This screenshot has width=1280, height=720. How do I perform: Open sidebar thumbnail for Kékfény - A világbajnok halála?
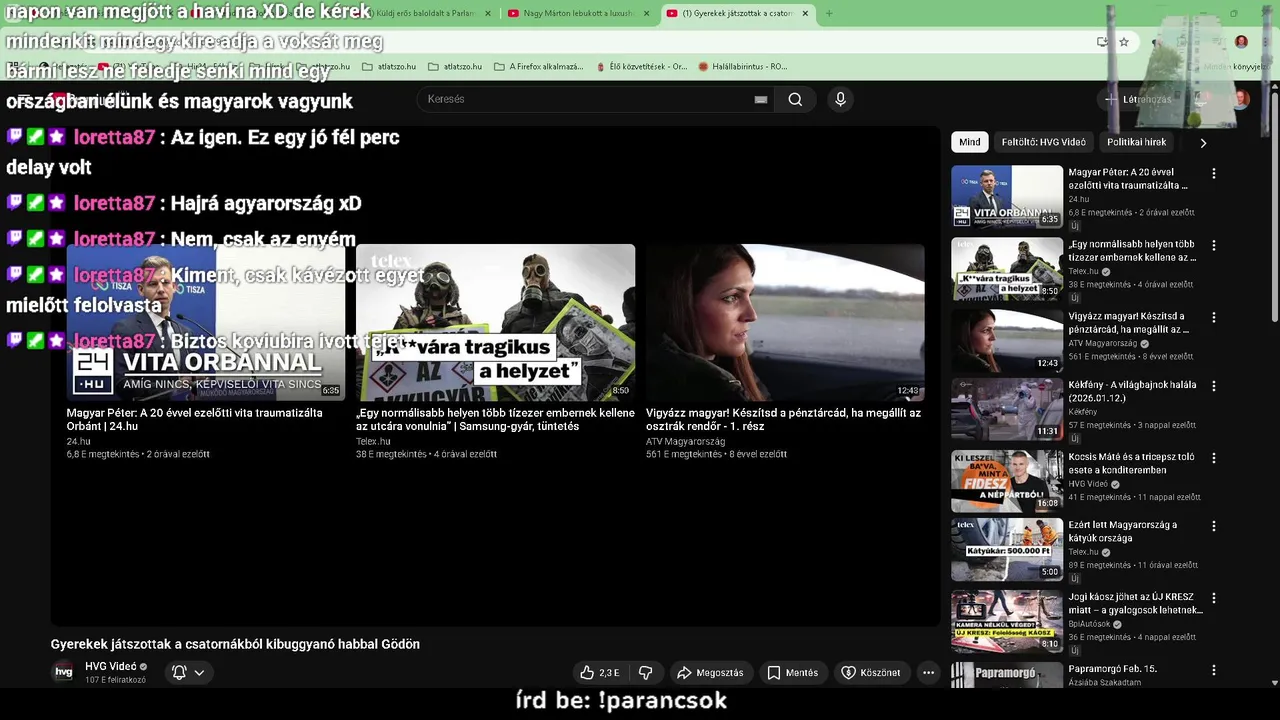[x=1007, y=409]
